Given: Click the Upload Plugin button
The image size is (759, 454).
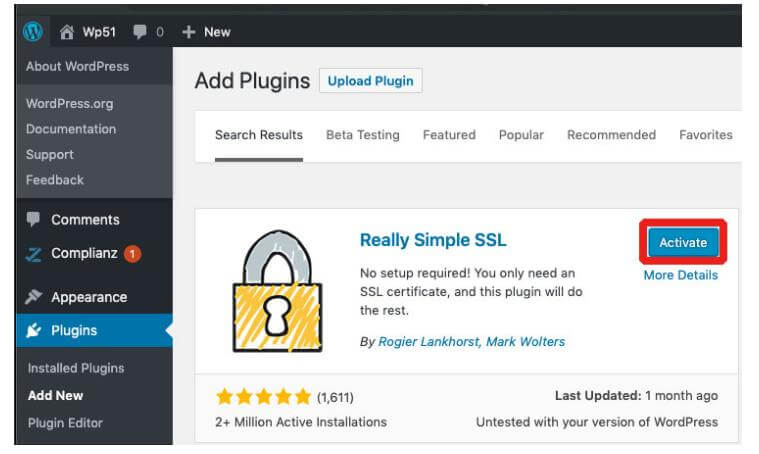Looking at the screenshot, I should pos(370,81).
